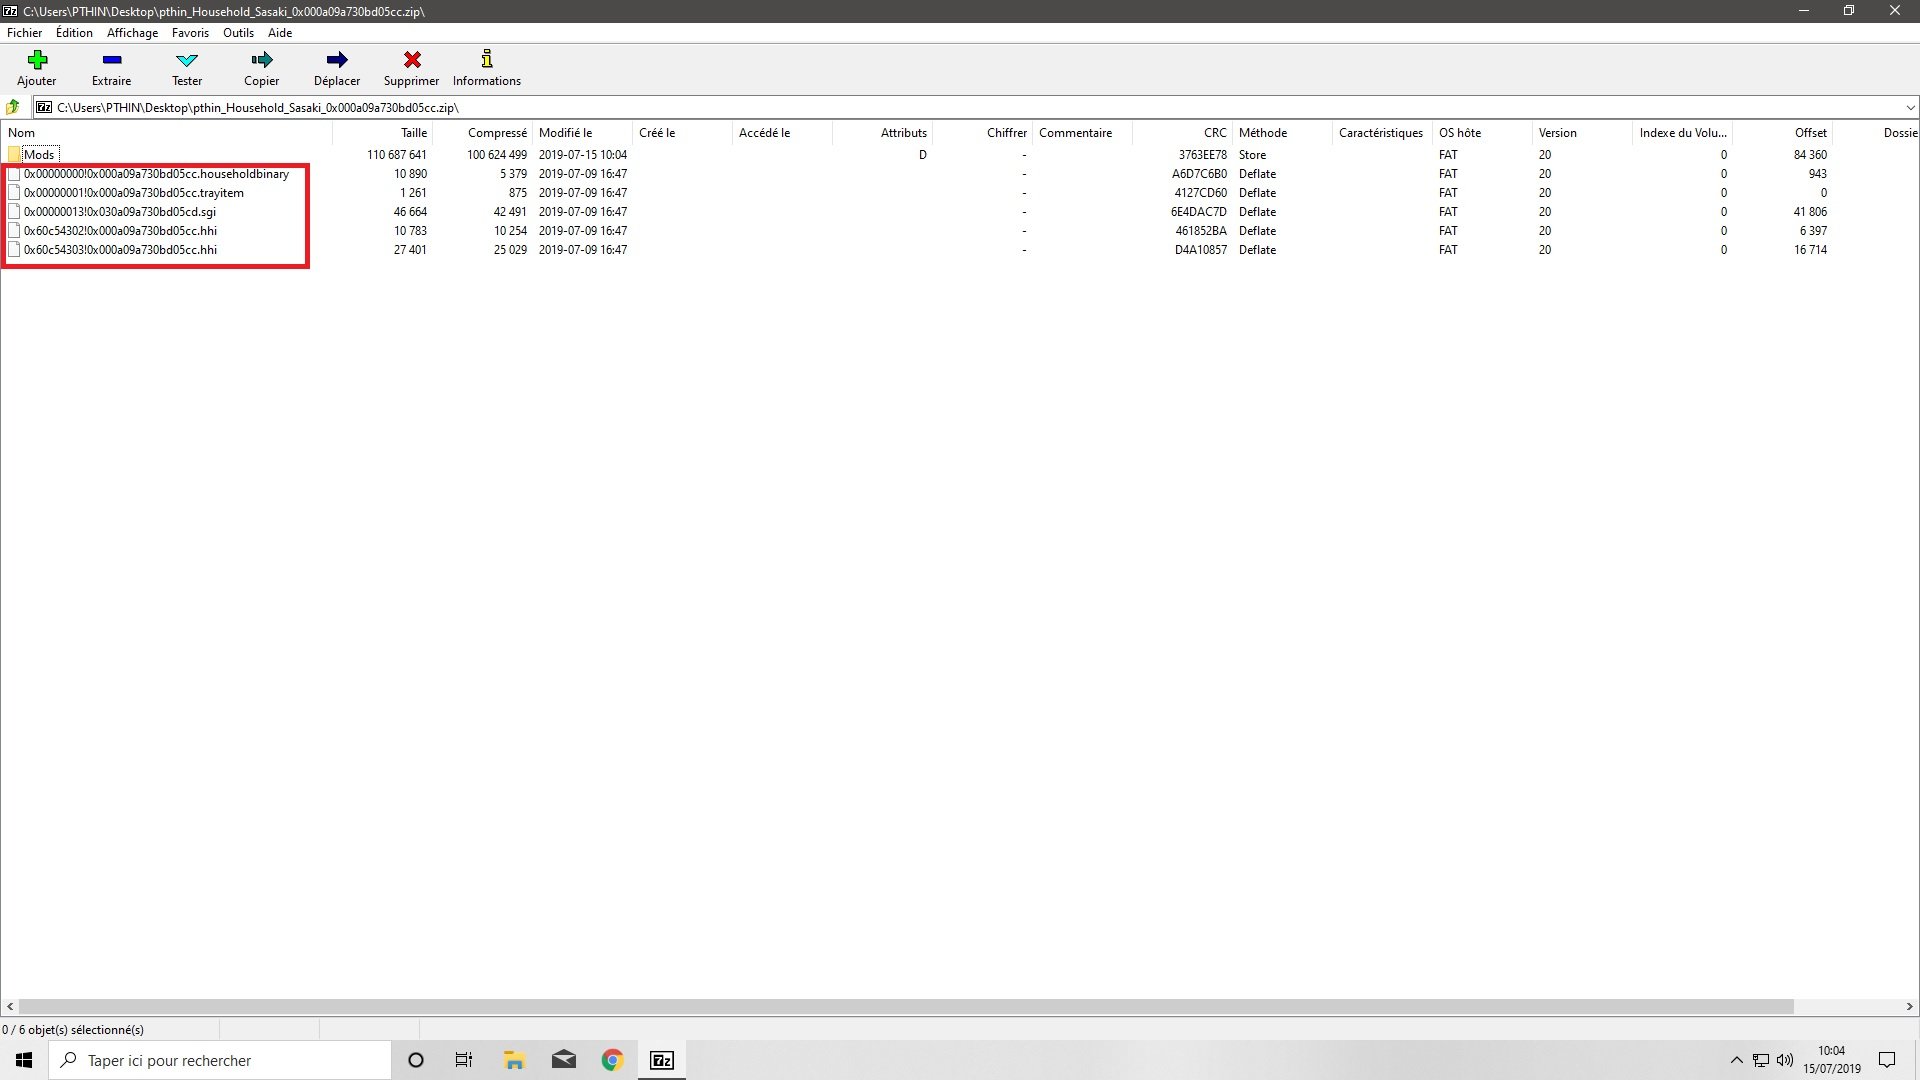Sort by Modifié le column header
This screenshot has width=1920, height=1080.
tap(565, 133)
